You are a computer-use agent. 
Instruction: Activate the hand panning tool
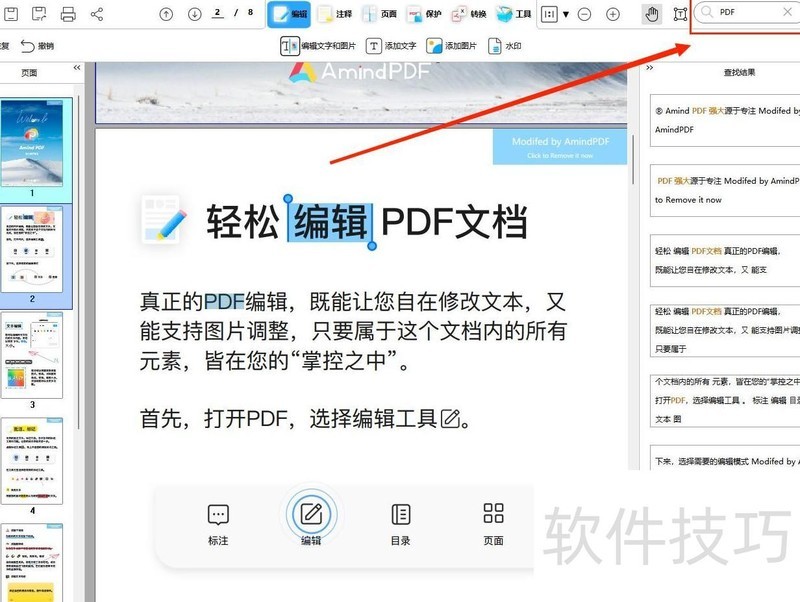(x=651, y=14)
